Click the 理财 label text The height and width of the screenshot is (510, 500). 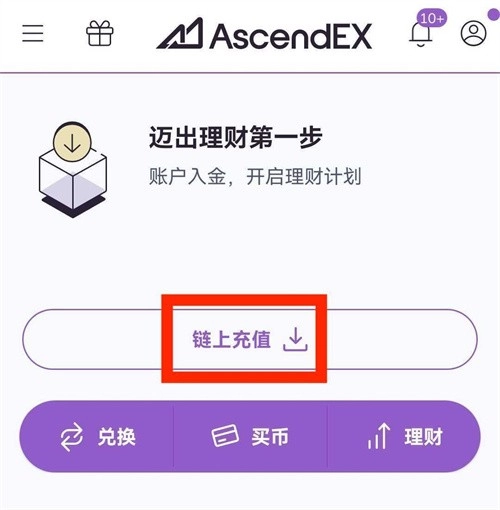click(423, 437)
